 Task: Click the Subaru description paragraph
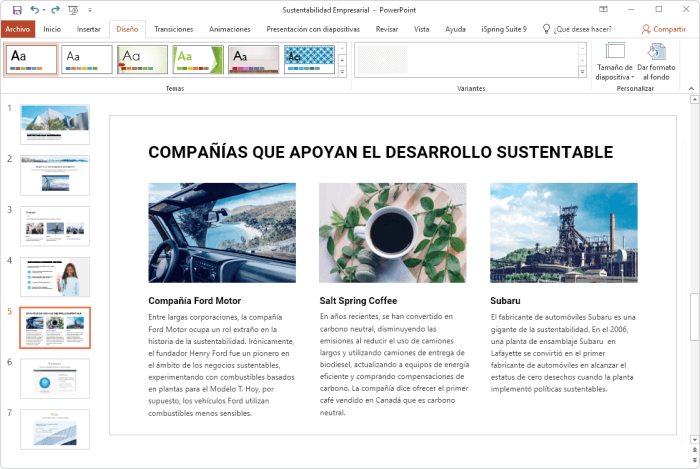coord(563,353)
